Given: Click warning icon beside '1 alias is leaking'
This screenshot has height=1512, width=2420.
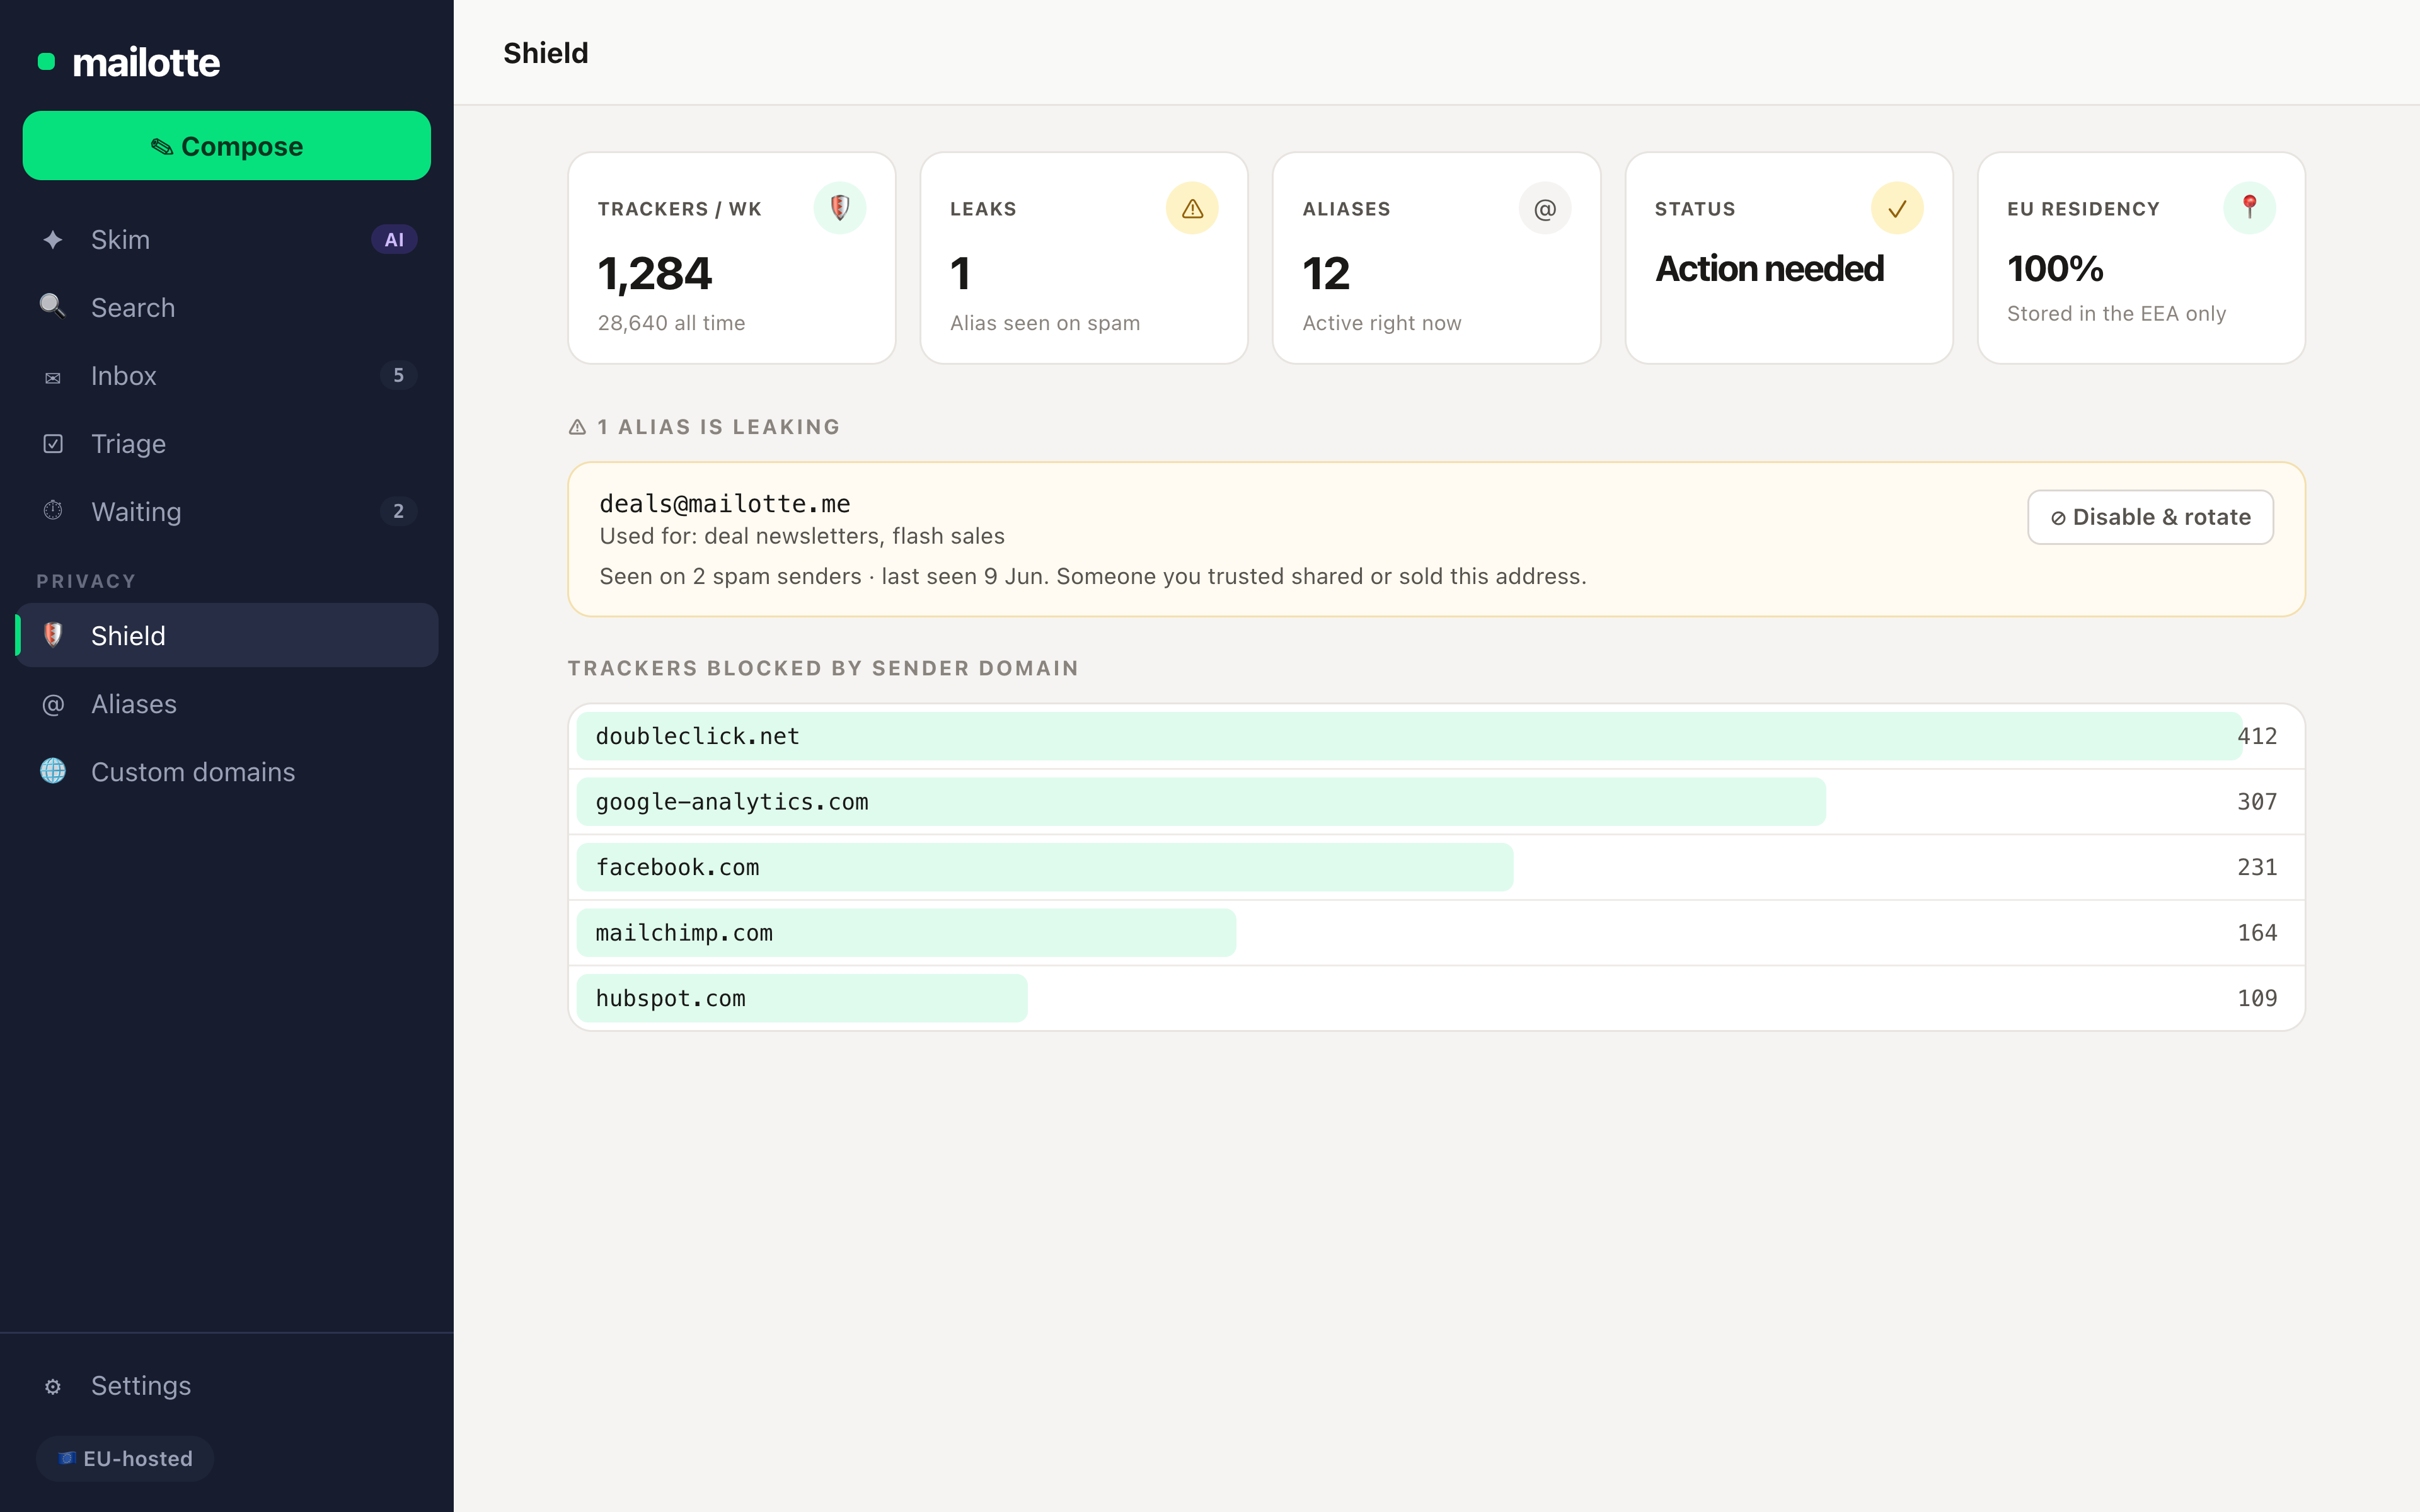Looking at the screenshot, I should click(x=577, y=427).
